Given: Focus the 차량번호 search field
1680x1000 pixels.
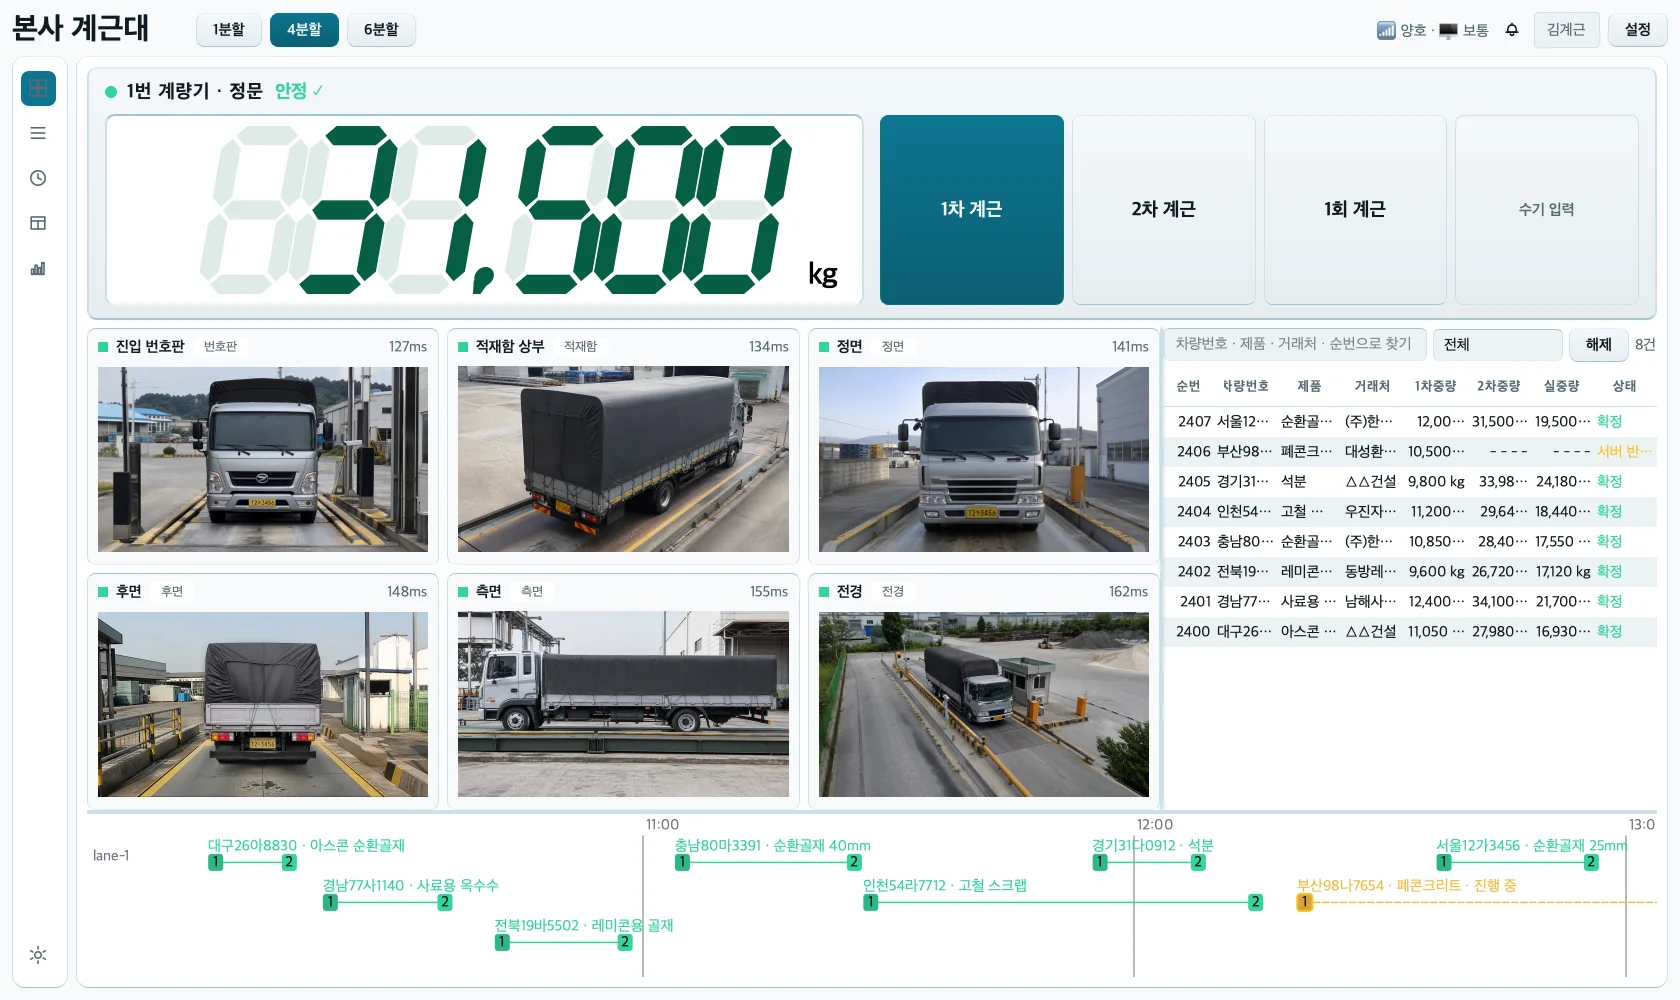Looking at the screenshot, I should pyautogui.click(x=1295, y=344).
